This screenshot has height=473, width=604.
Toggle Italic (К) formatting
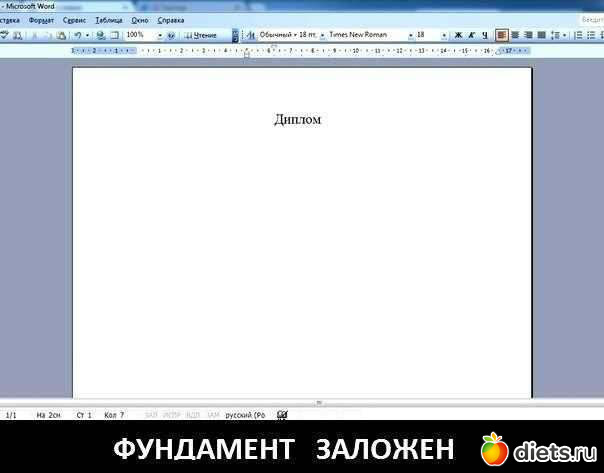(x=472, y=35)
